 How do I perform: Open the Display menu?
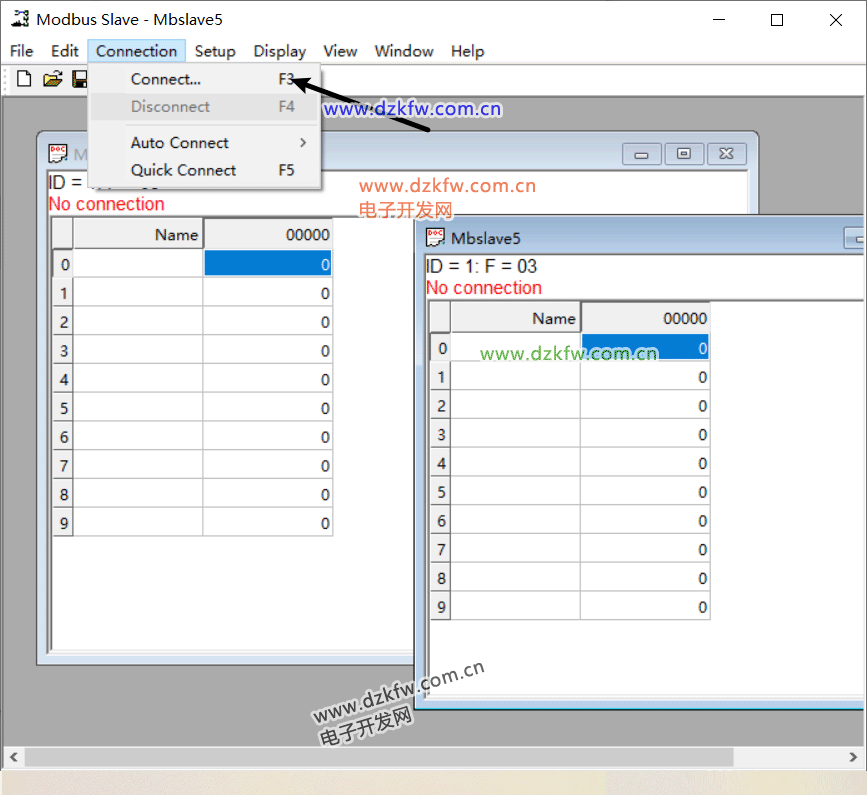pyautogui.click(x=279, y=51)
